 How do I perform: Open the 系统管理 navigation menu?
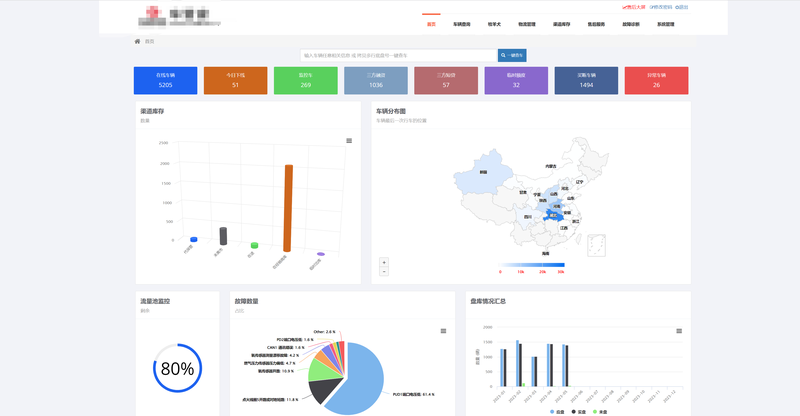[666, 24]
